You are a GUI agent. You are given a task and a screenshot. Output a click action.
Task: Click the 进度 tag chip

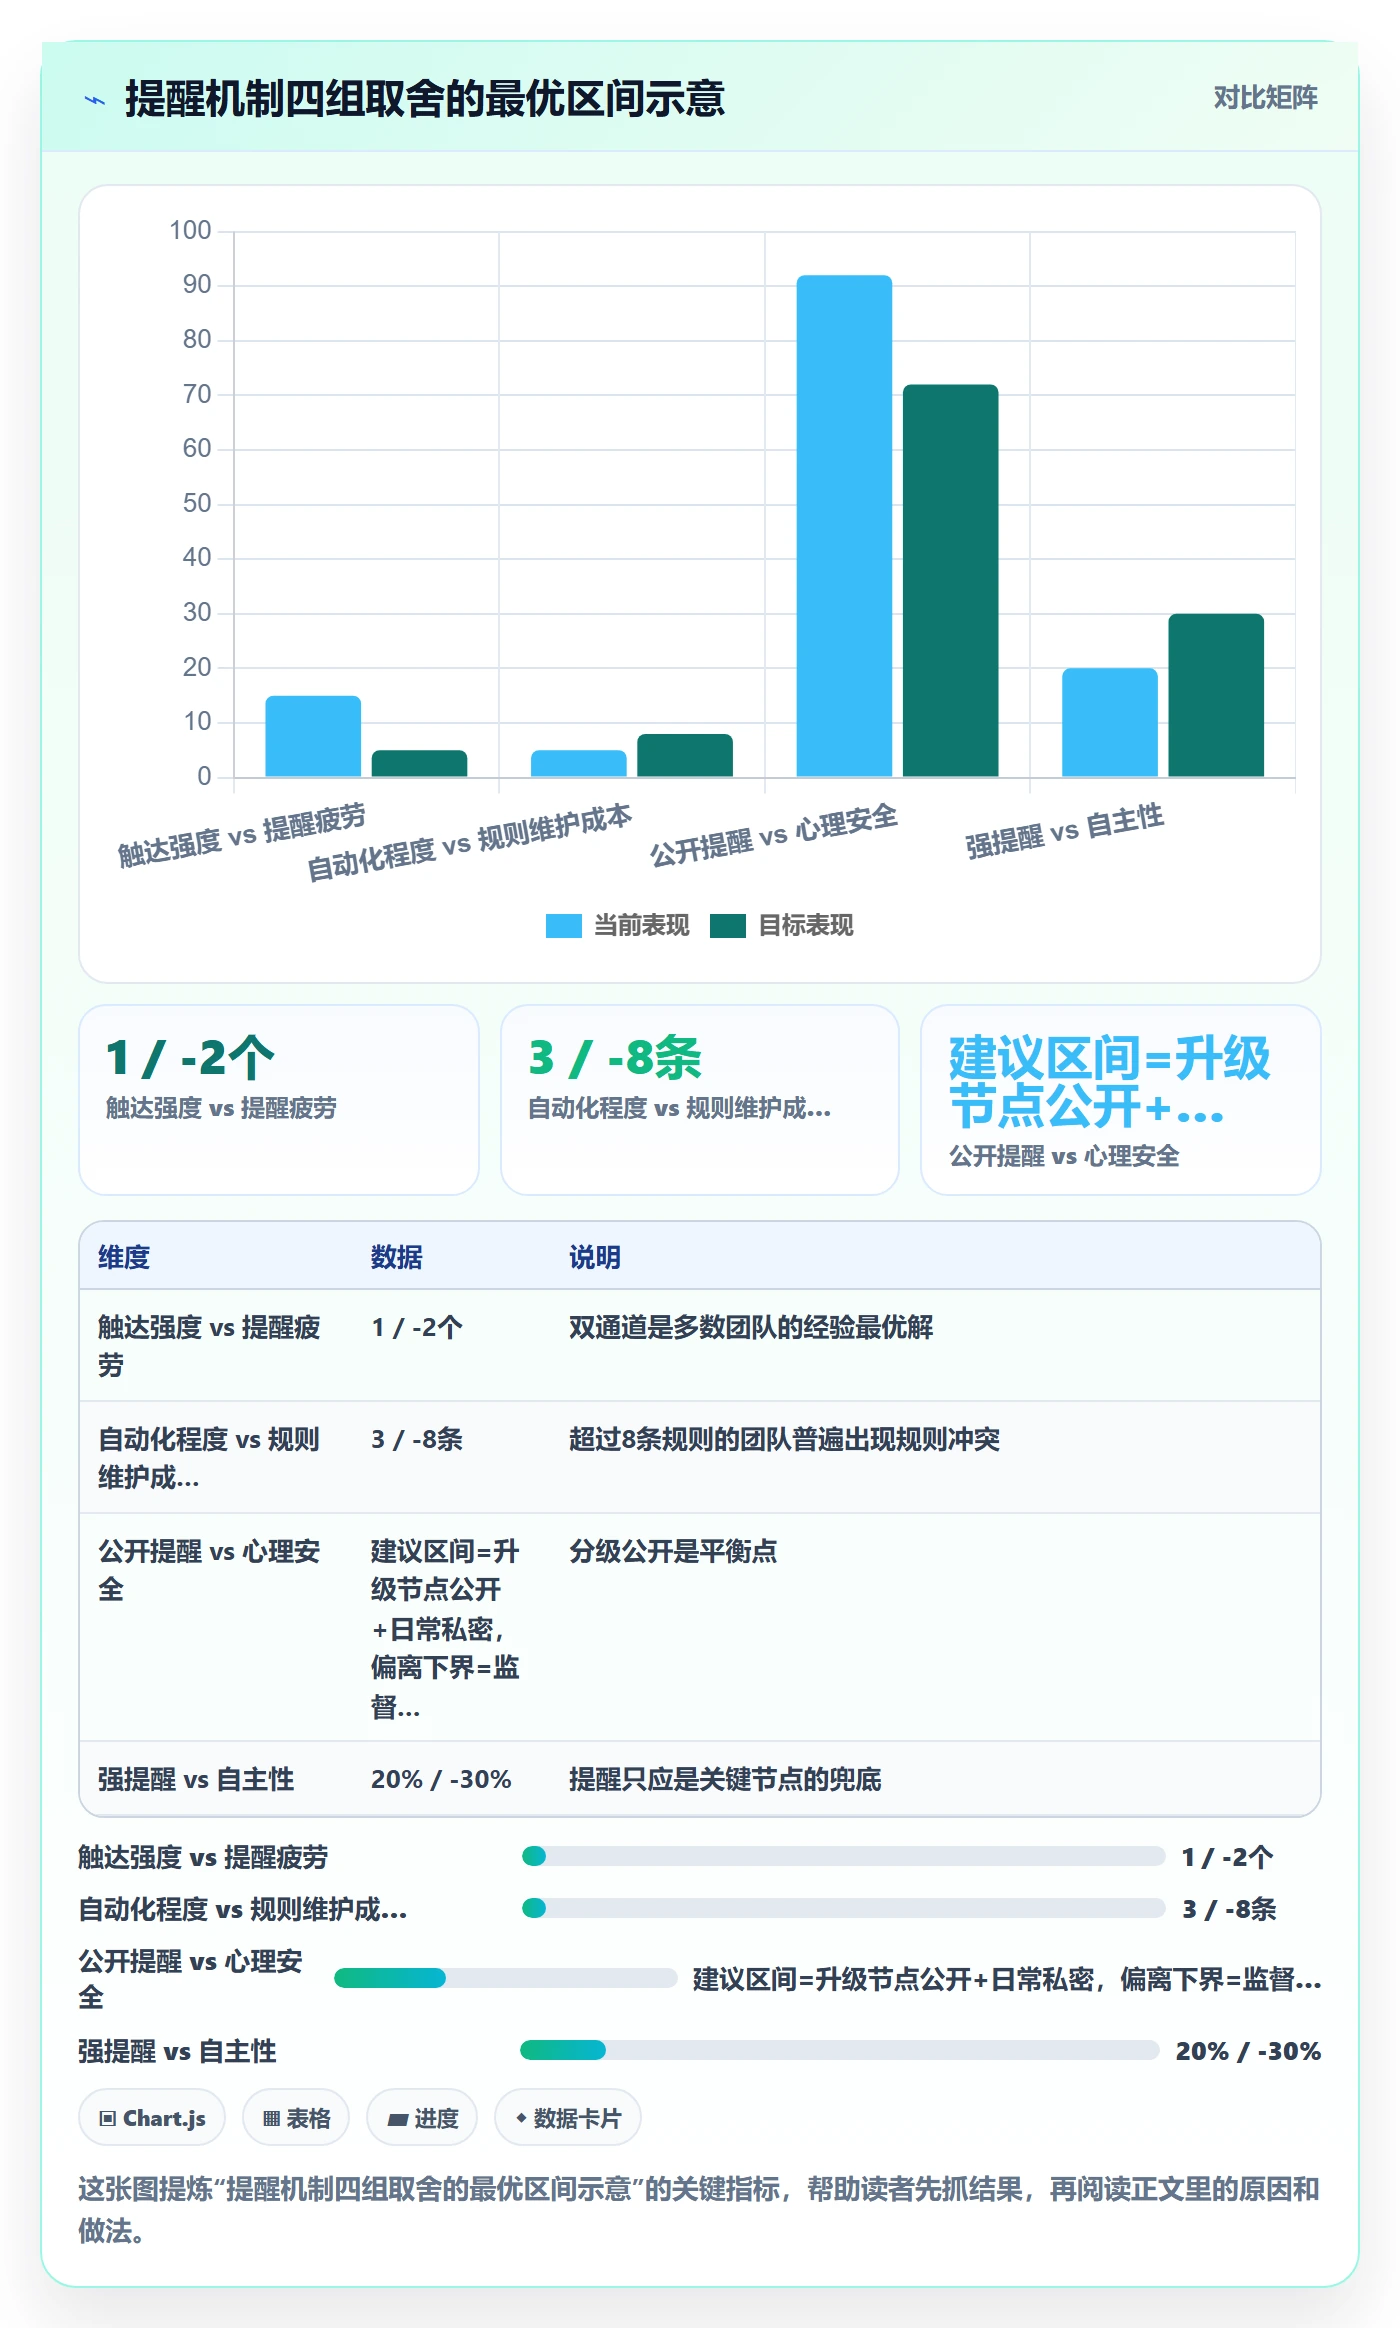coord(422,2118)
